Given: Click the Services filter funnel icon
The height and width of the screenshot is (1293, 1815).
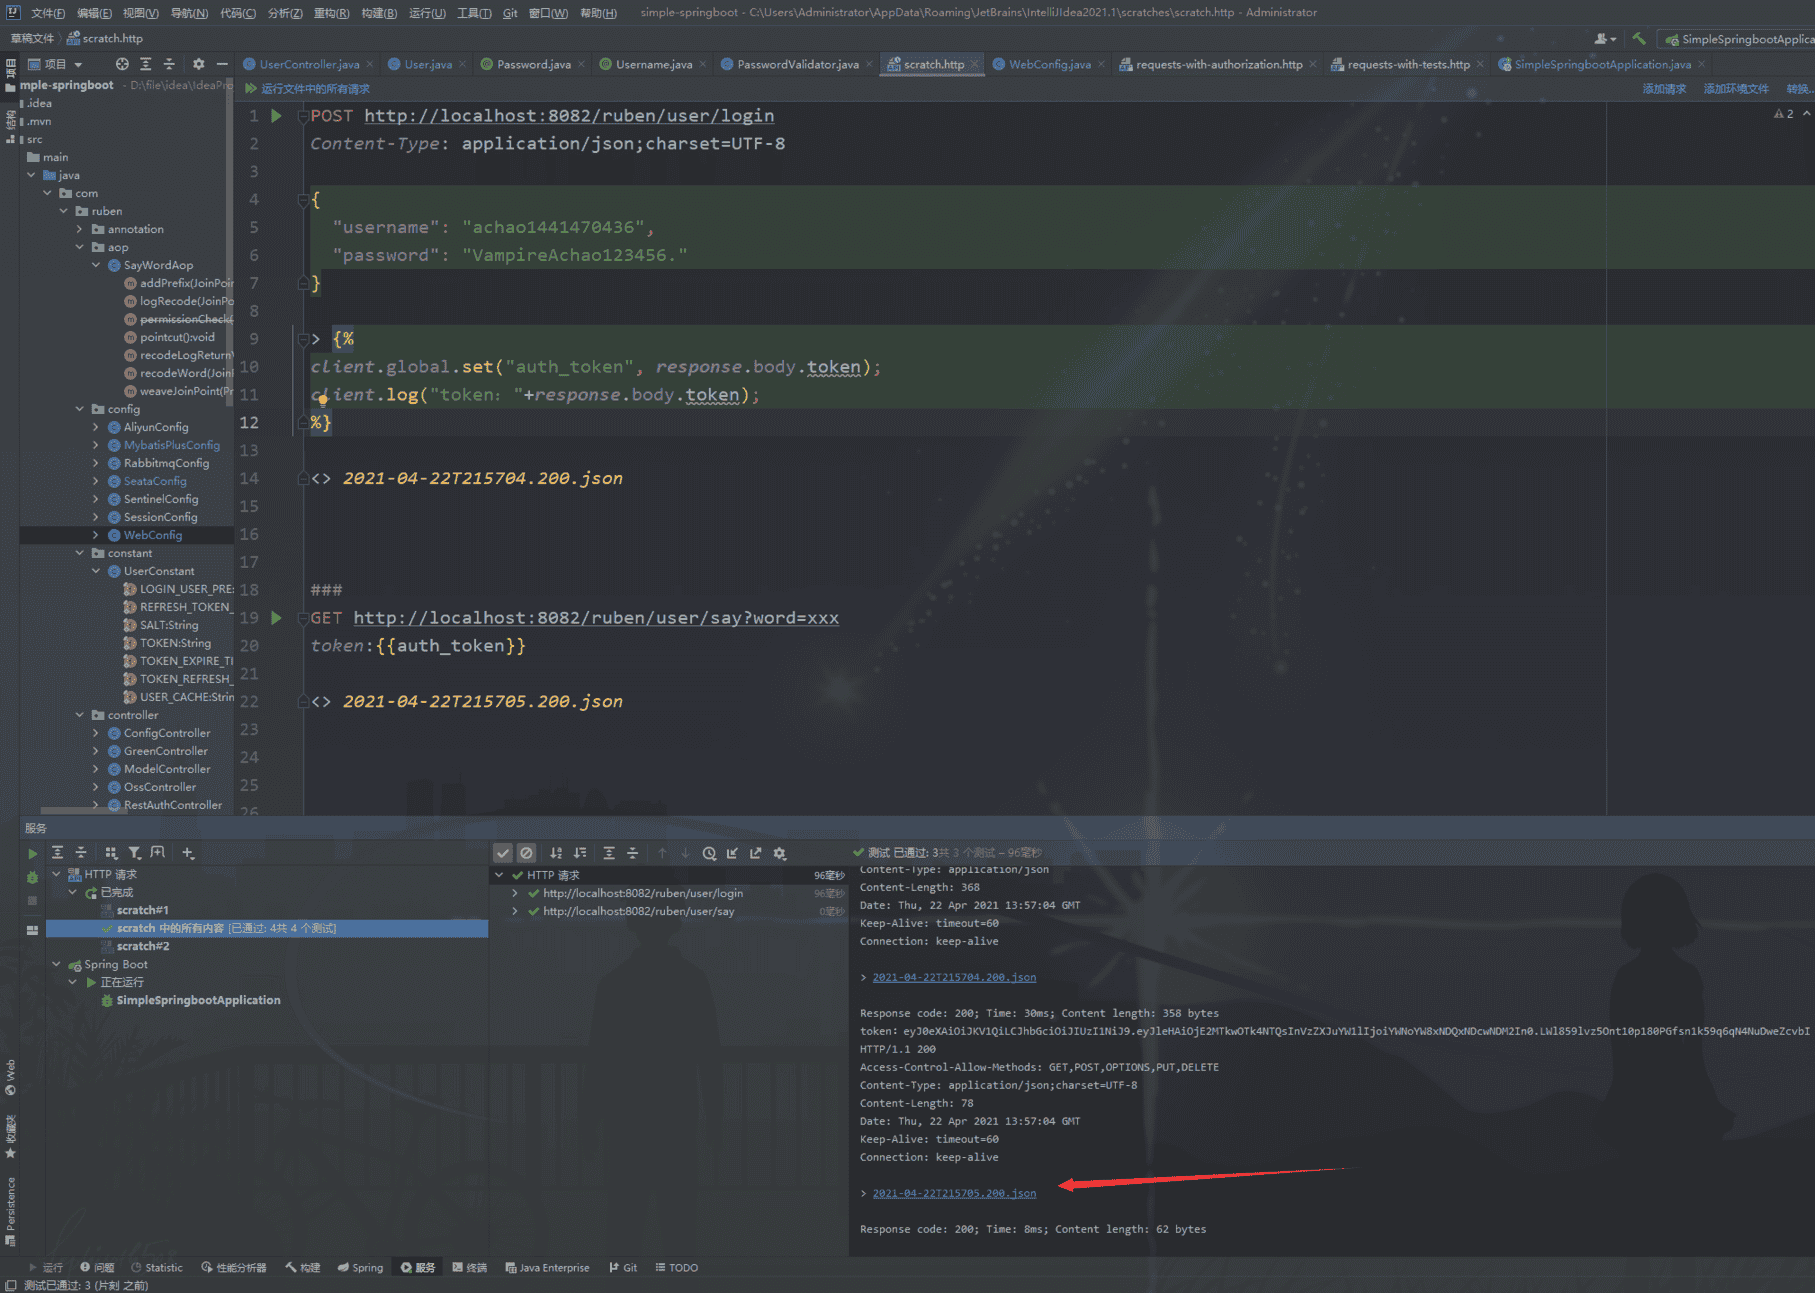Looking at the screenshot, I should click(134, 853).
